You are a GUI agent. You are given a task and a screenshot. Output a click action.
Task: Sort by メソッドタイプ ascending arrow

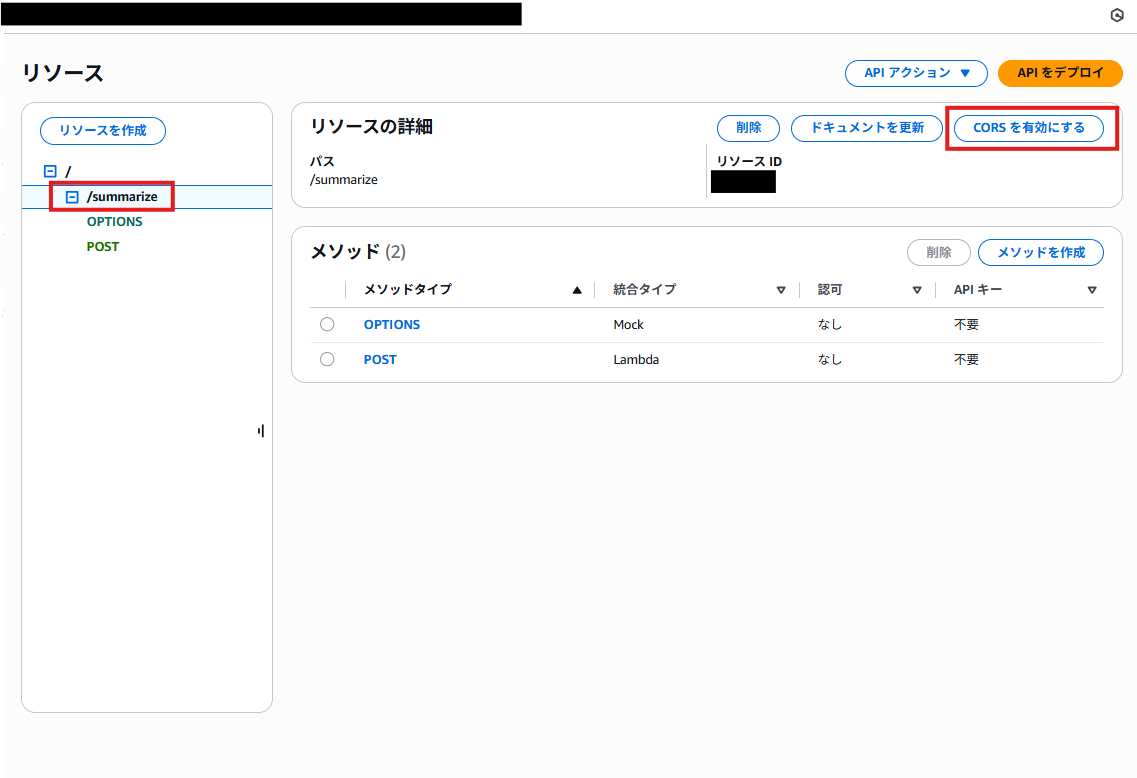(577, 290)
